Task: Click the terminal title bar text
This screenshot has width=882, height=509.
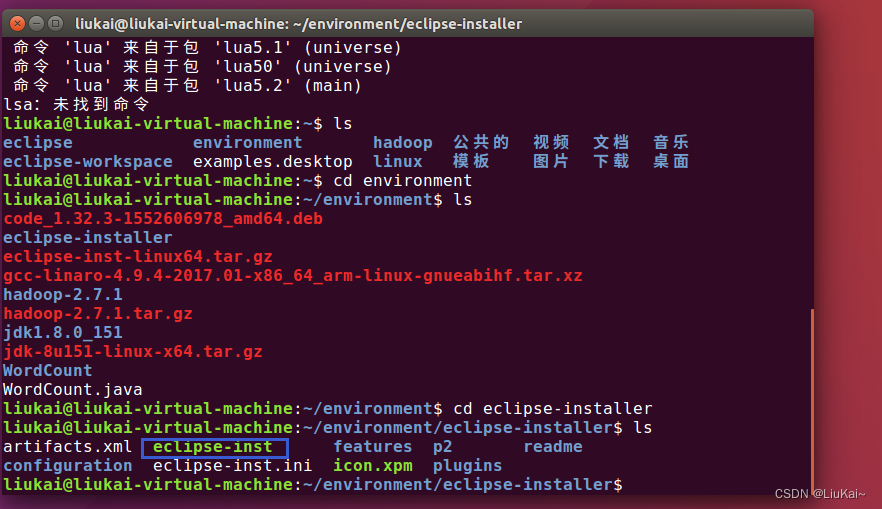Action: point(298,24)
